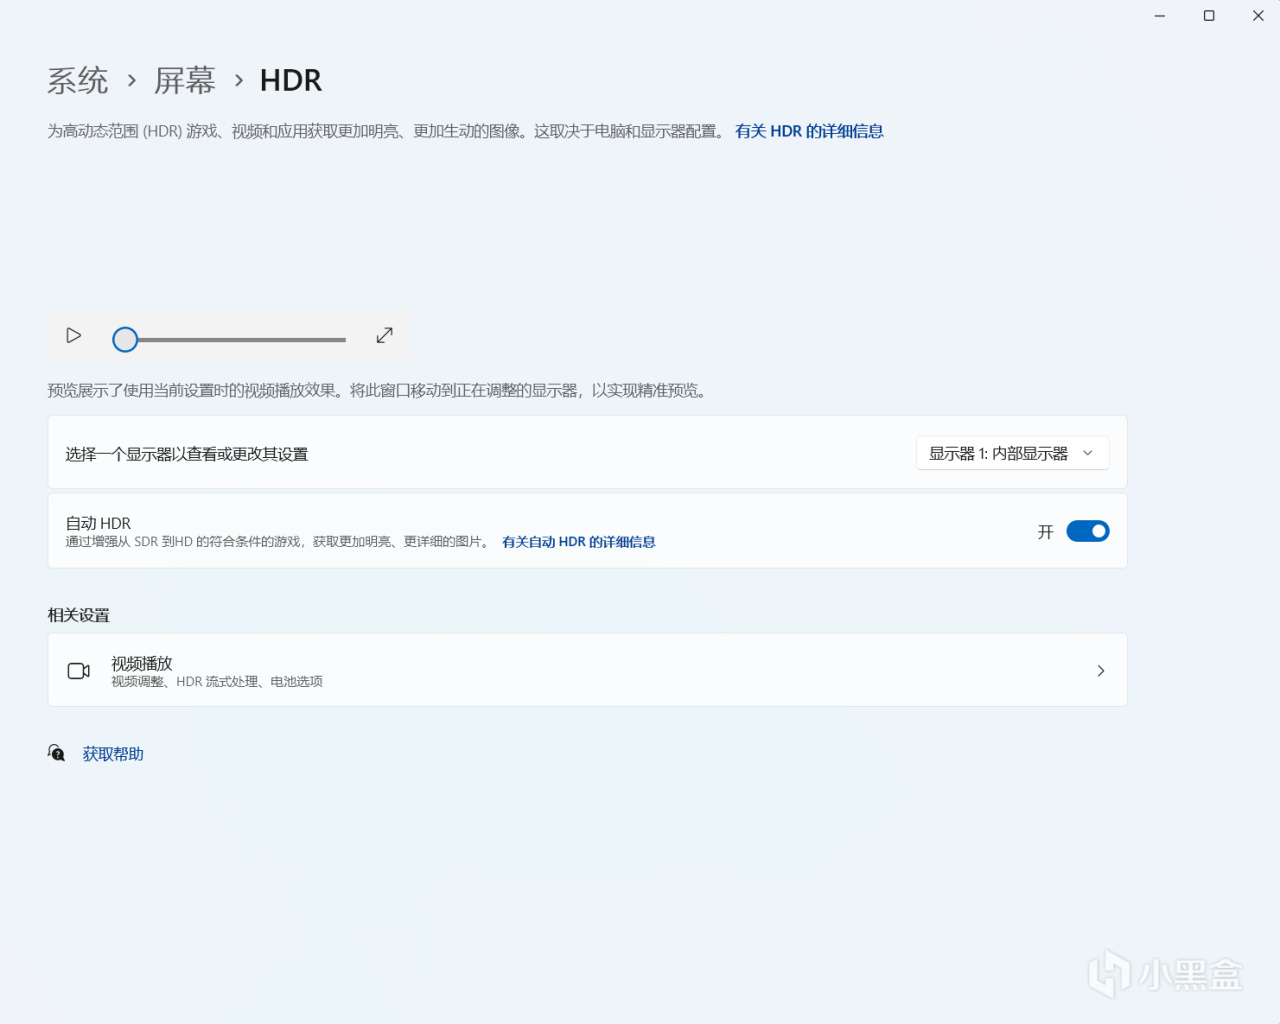Go back to 系统 in the breadcrumb
The height and width of the screenshot is (1024, 1280).
pos(78,80)
